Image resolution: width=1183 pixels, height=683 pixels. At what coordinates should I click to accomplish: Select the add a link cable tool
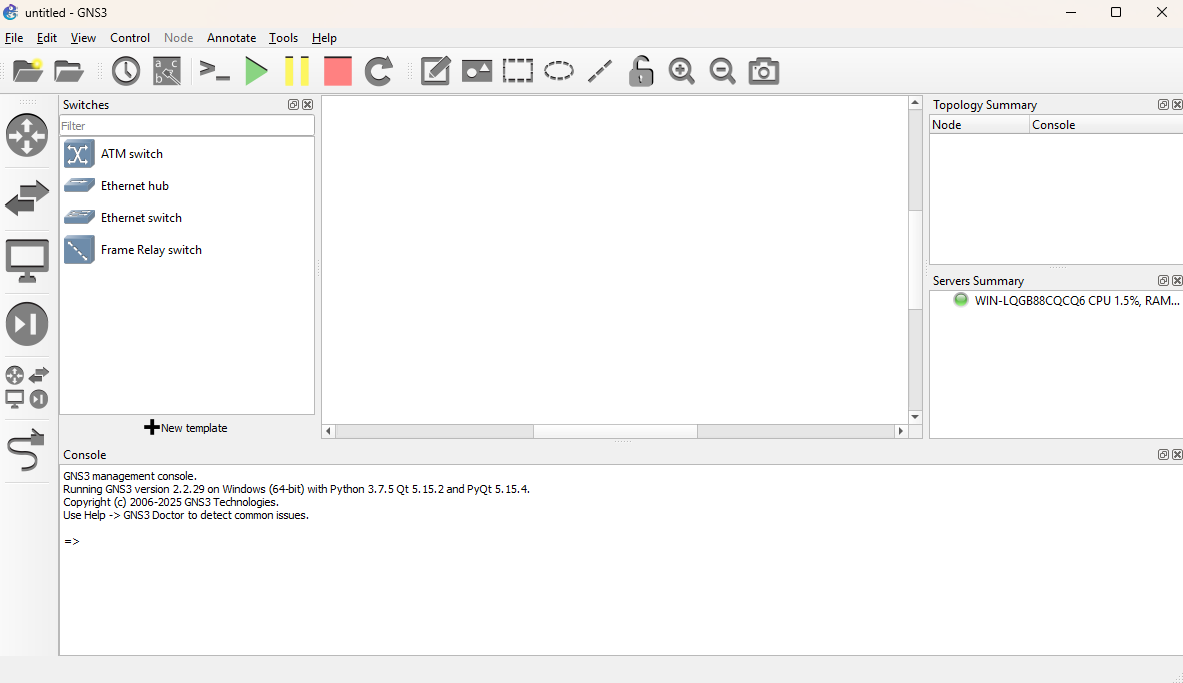(27, 451)
